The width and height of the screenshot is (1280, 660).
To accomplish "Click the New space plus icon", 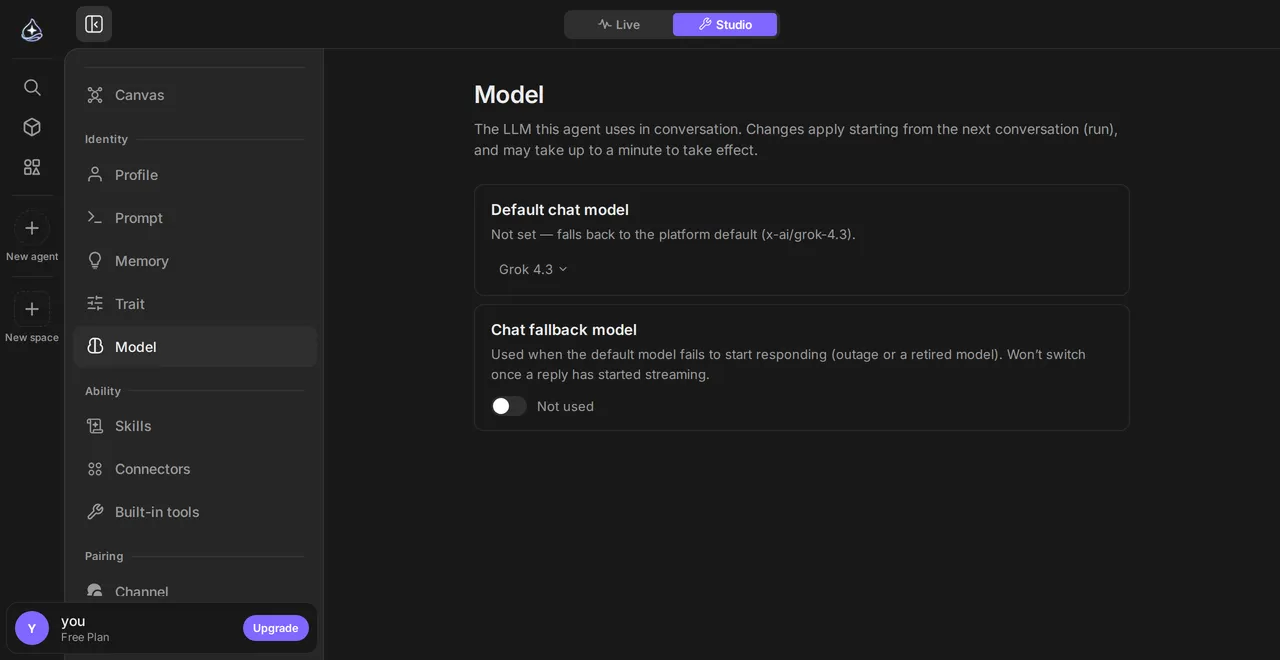I will (32, 309).
